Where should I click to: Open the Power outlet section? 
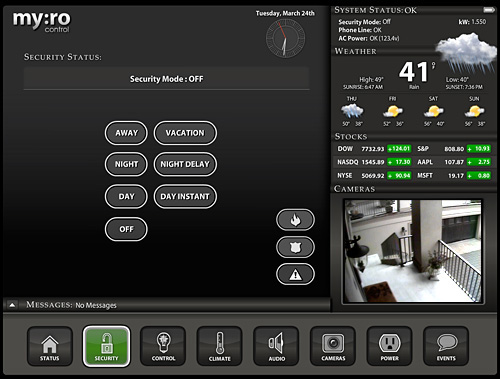pos(389,346)
